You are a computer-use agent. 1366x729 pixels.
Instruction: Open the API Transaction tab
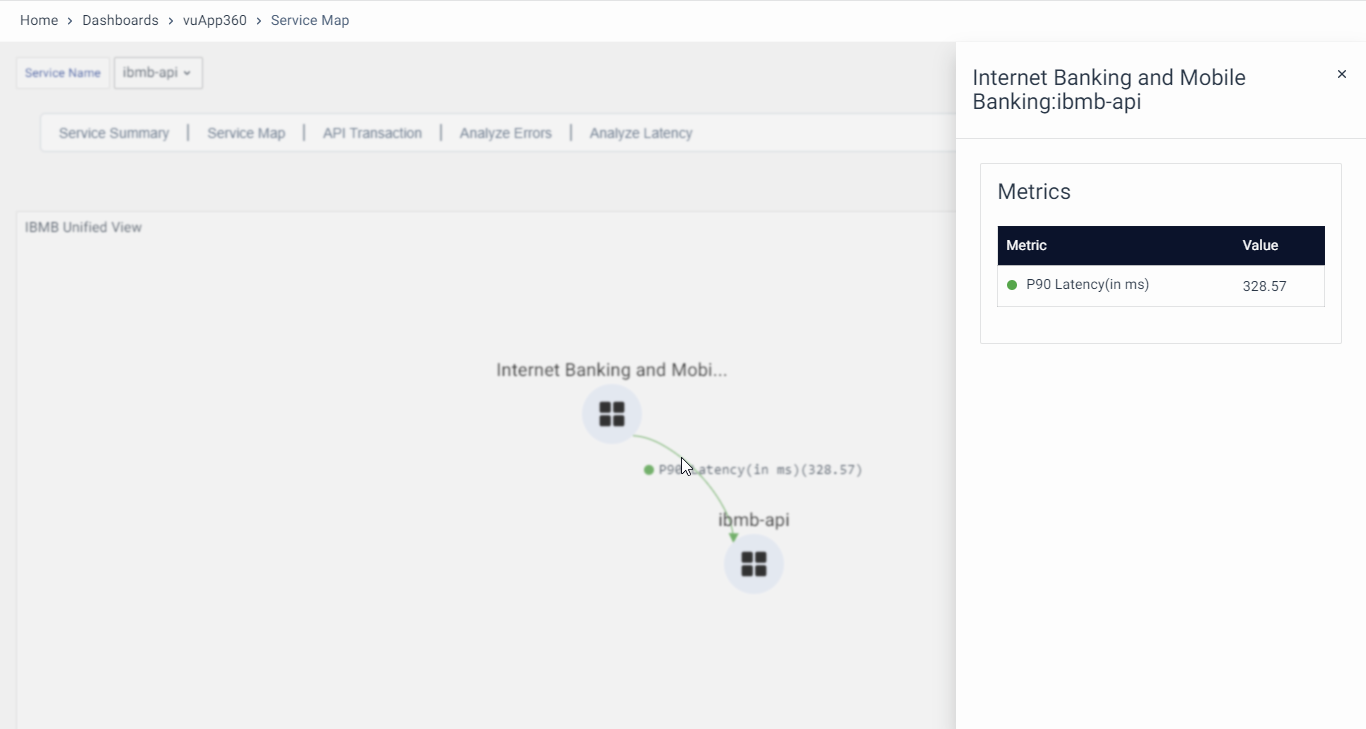tap(372, 133)
